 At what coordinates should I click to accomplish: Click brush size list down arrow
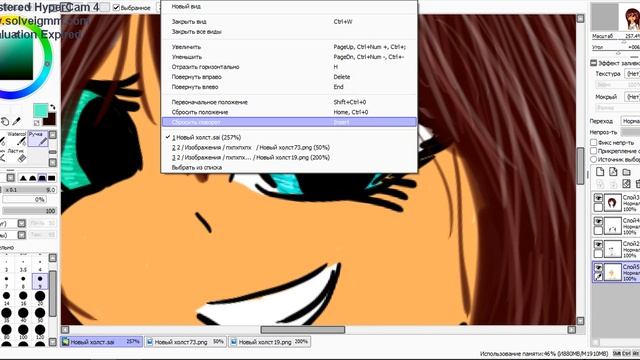(x=53, y=342)
